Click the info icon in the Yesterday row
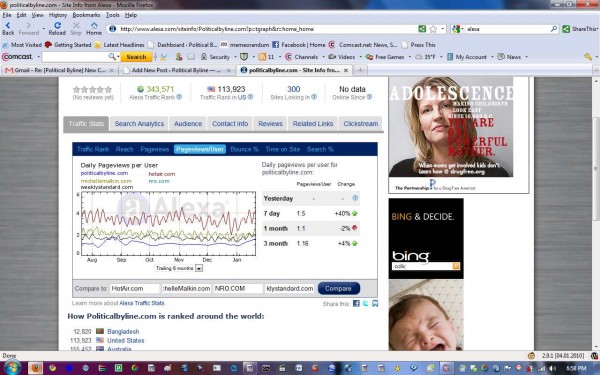Image resolution: width=600 pixels, height=375 pixels. pos(355,198)
